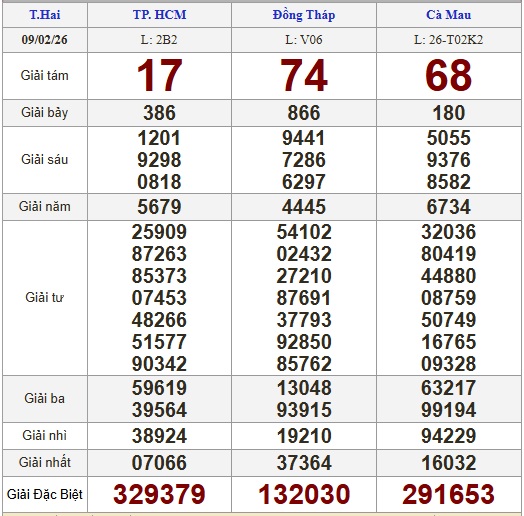Viewport: 524px width, 516px height.
Task: Click Giải năm number 5679
Action: point(159,207)
